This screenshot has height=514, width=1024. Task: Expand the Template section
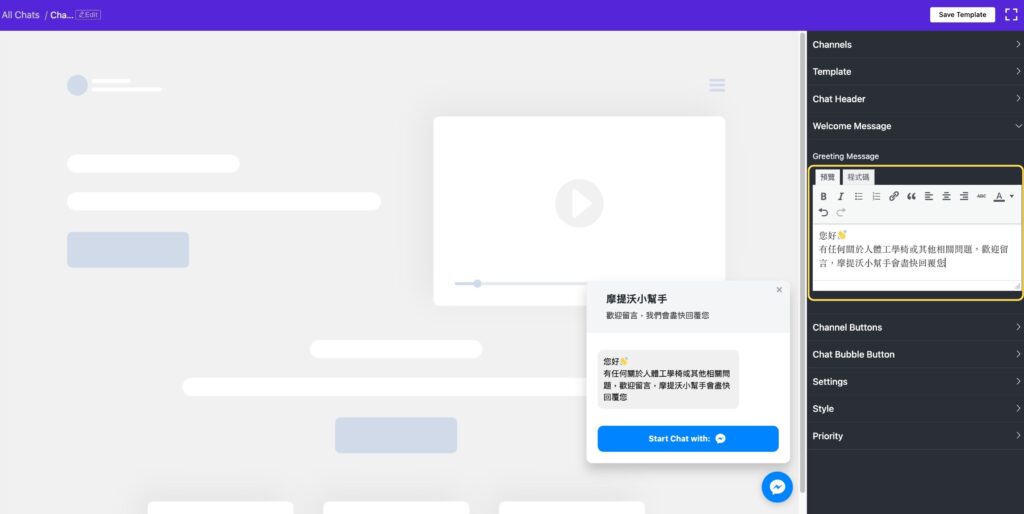(916, 72)
